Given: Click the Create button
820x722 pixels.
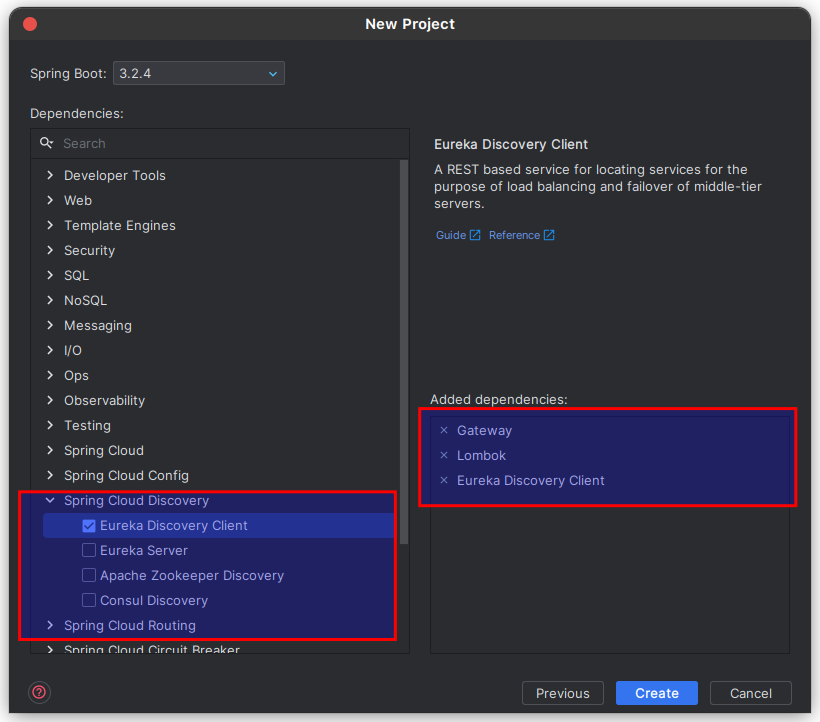Looking at the screenshot, I should 657,693.
